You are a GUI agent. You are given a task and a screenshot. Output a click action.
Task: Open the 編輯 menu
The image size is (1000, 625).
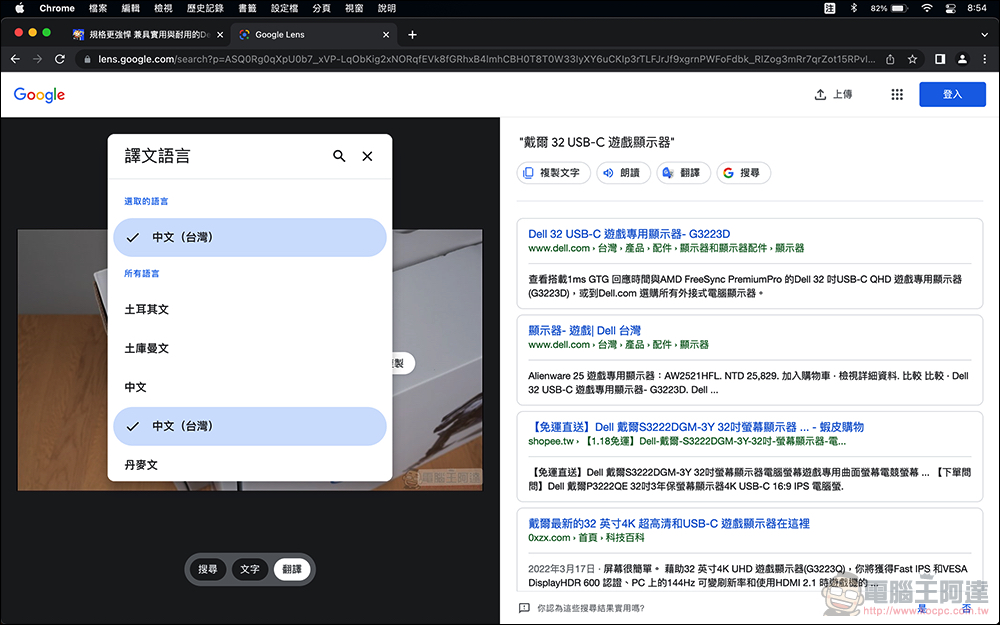130,8
